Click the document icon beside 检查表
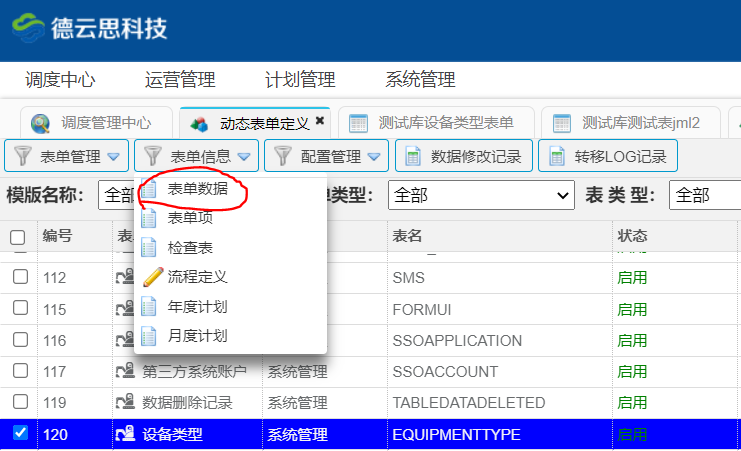 [150, 247]
